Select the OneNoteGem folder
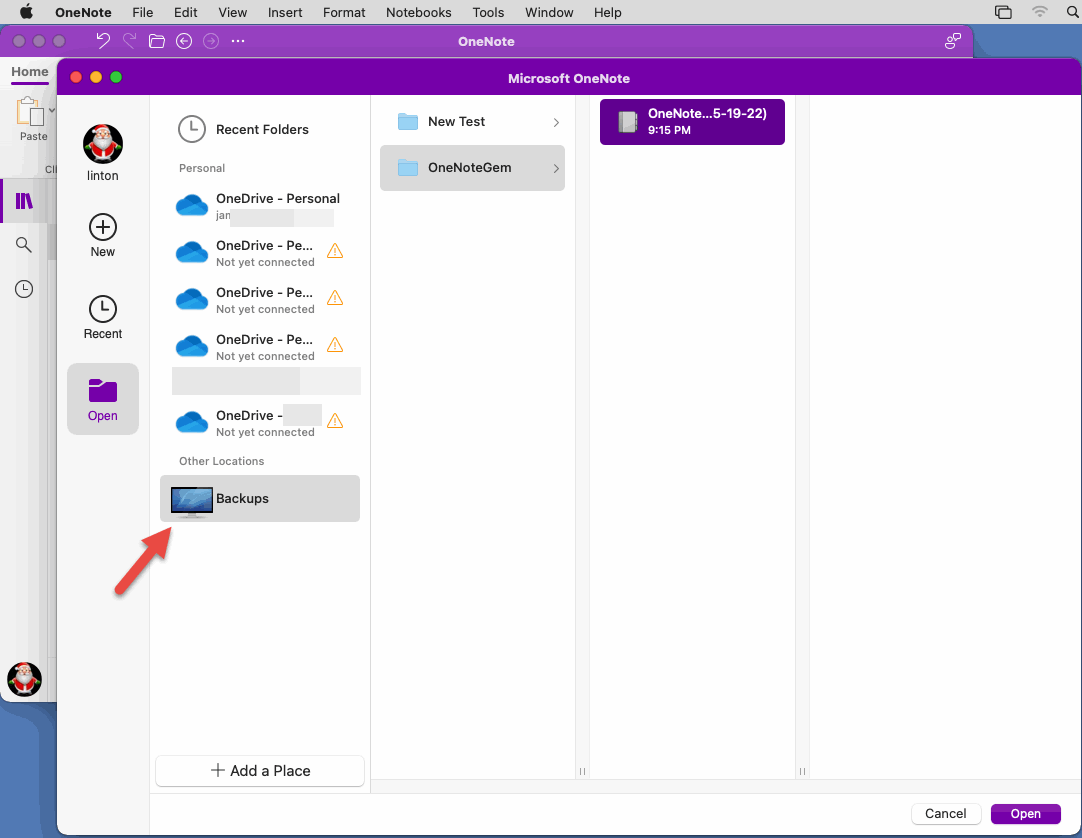Screen dimensions: 1082x838 (473, 168)
